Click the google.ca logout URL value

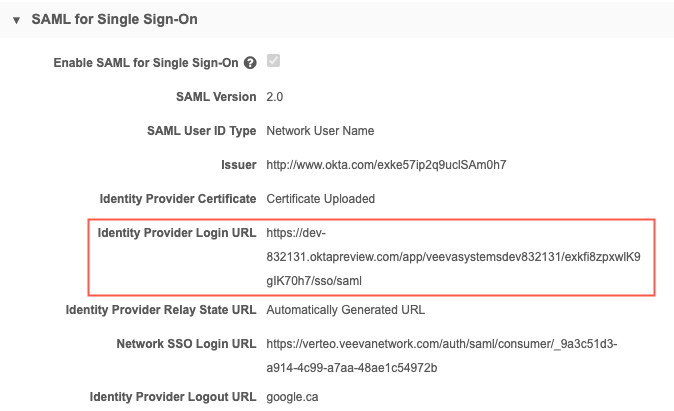(x=290, y=396)
